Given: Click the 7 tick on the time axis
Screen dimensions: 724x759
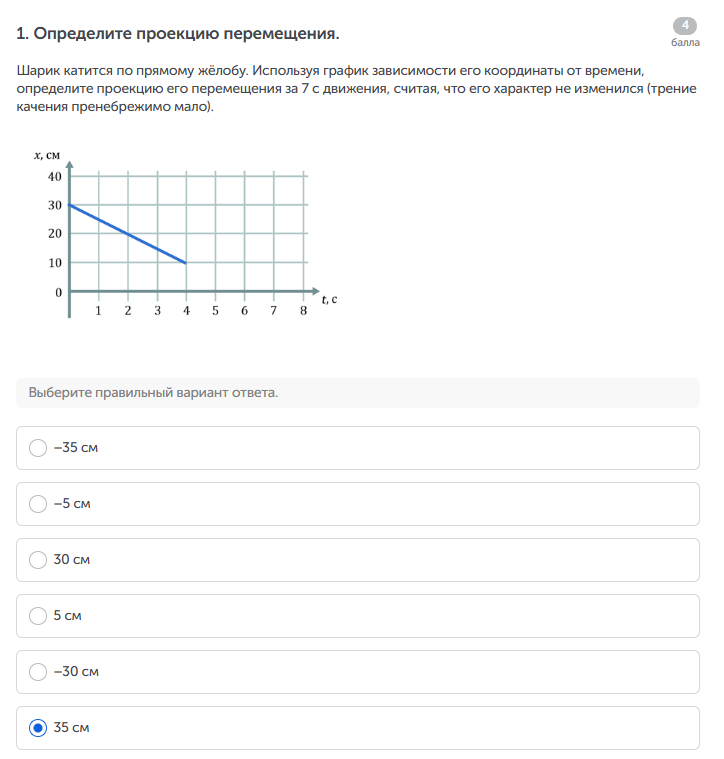Looking at the screenshot, I should (x=274, y=311).
